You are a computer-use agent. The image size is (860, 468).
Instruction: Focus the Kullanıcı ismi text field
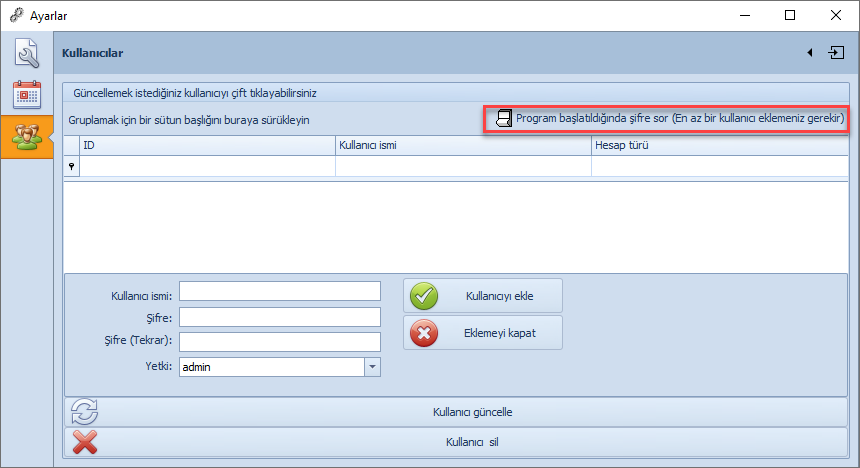280,291
